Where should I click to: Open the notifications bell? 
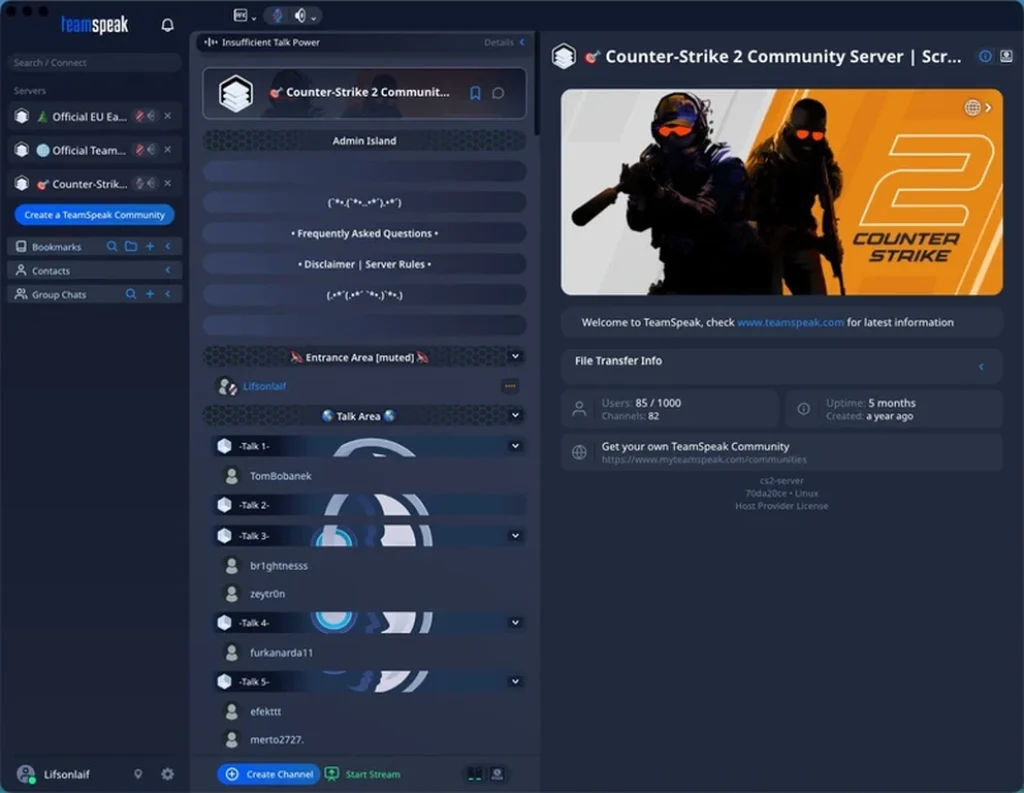[x=167, y=25]
